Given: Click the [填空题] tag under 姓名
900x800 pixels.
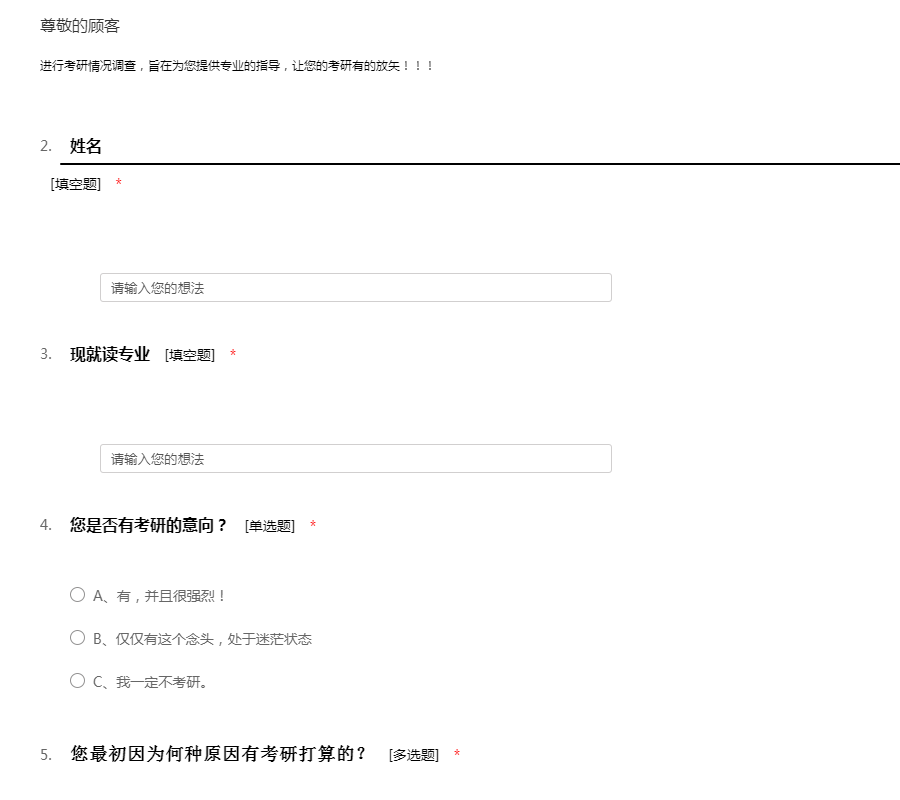Looking at the screenshot, I should click(76, 184).
